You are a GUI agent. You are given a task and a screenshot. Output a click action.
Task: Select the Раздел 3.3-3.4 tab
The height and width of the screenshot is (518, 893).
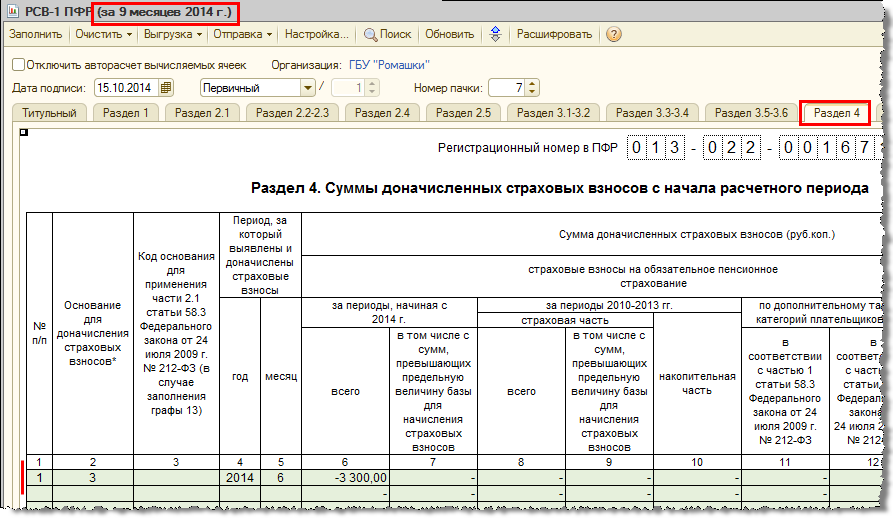[652, 113]
